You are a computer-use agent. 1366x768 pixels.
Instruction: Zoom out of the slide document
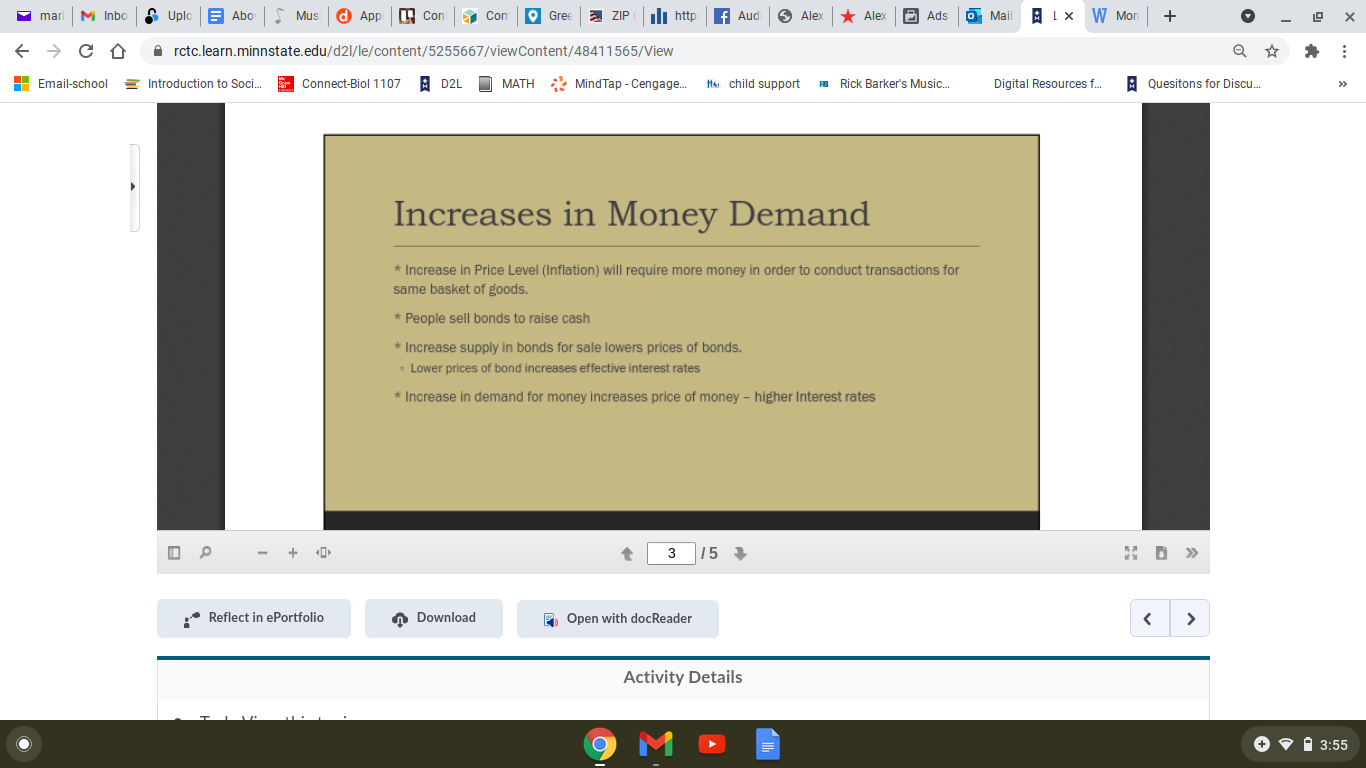coord(261,552)
